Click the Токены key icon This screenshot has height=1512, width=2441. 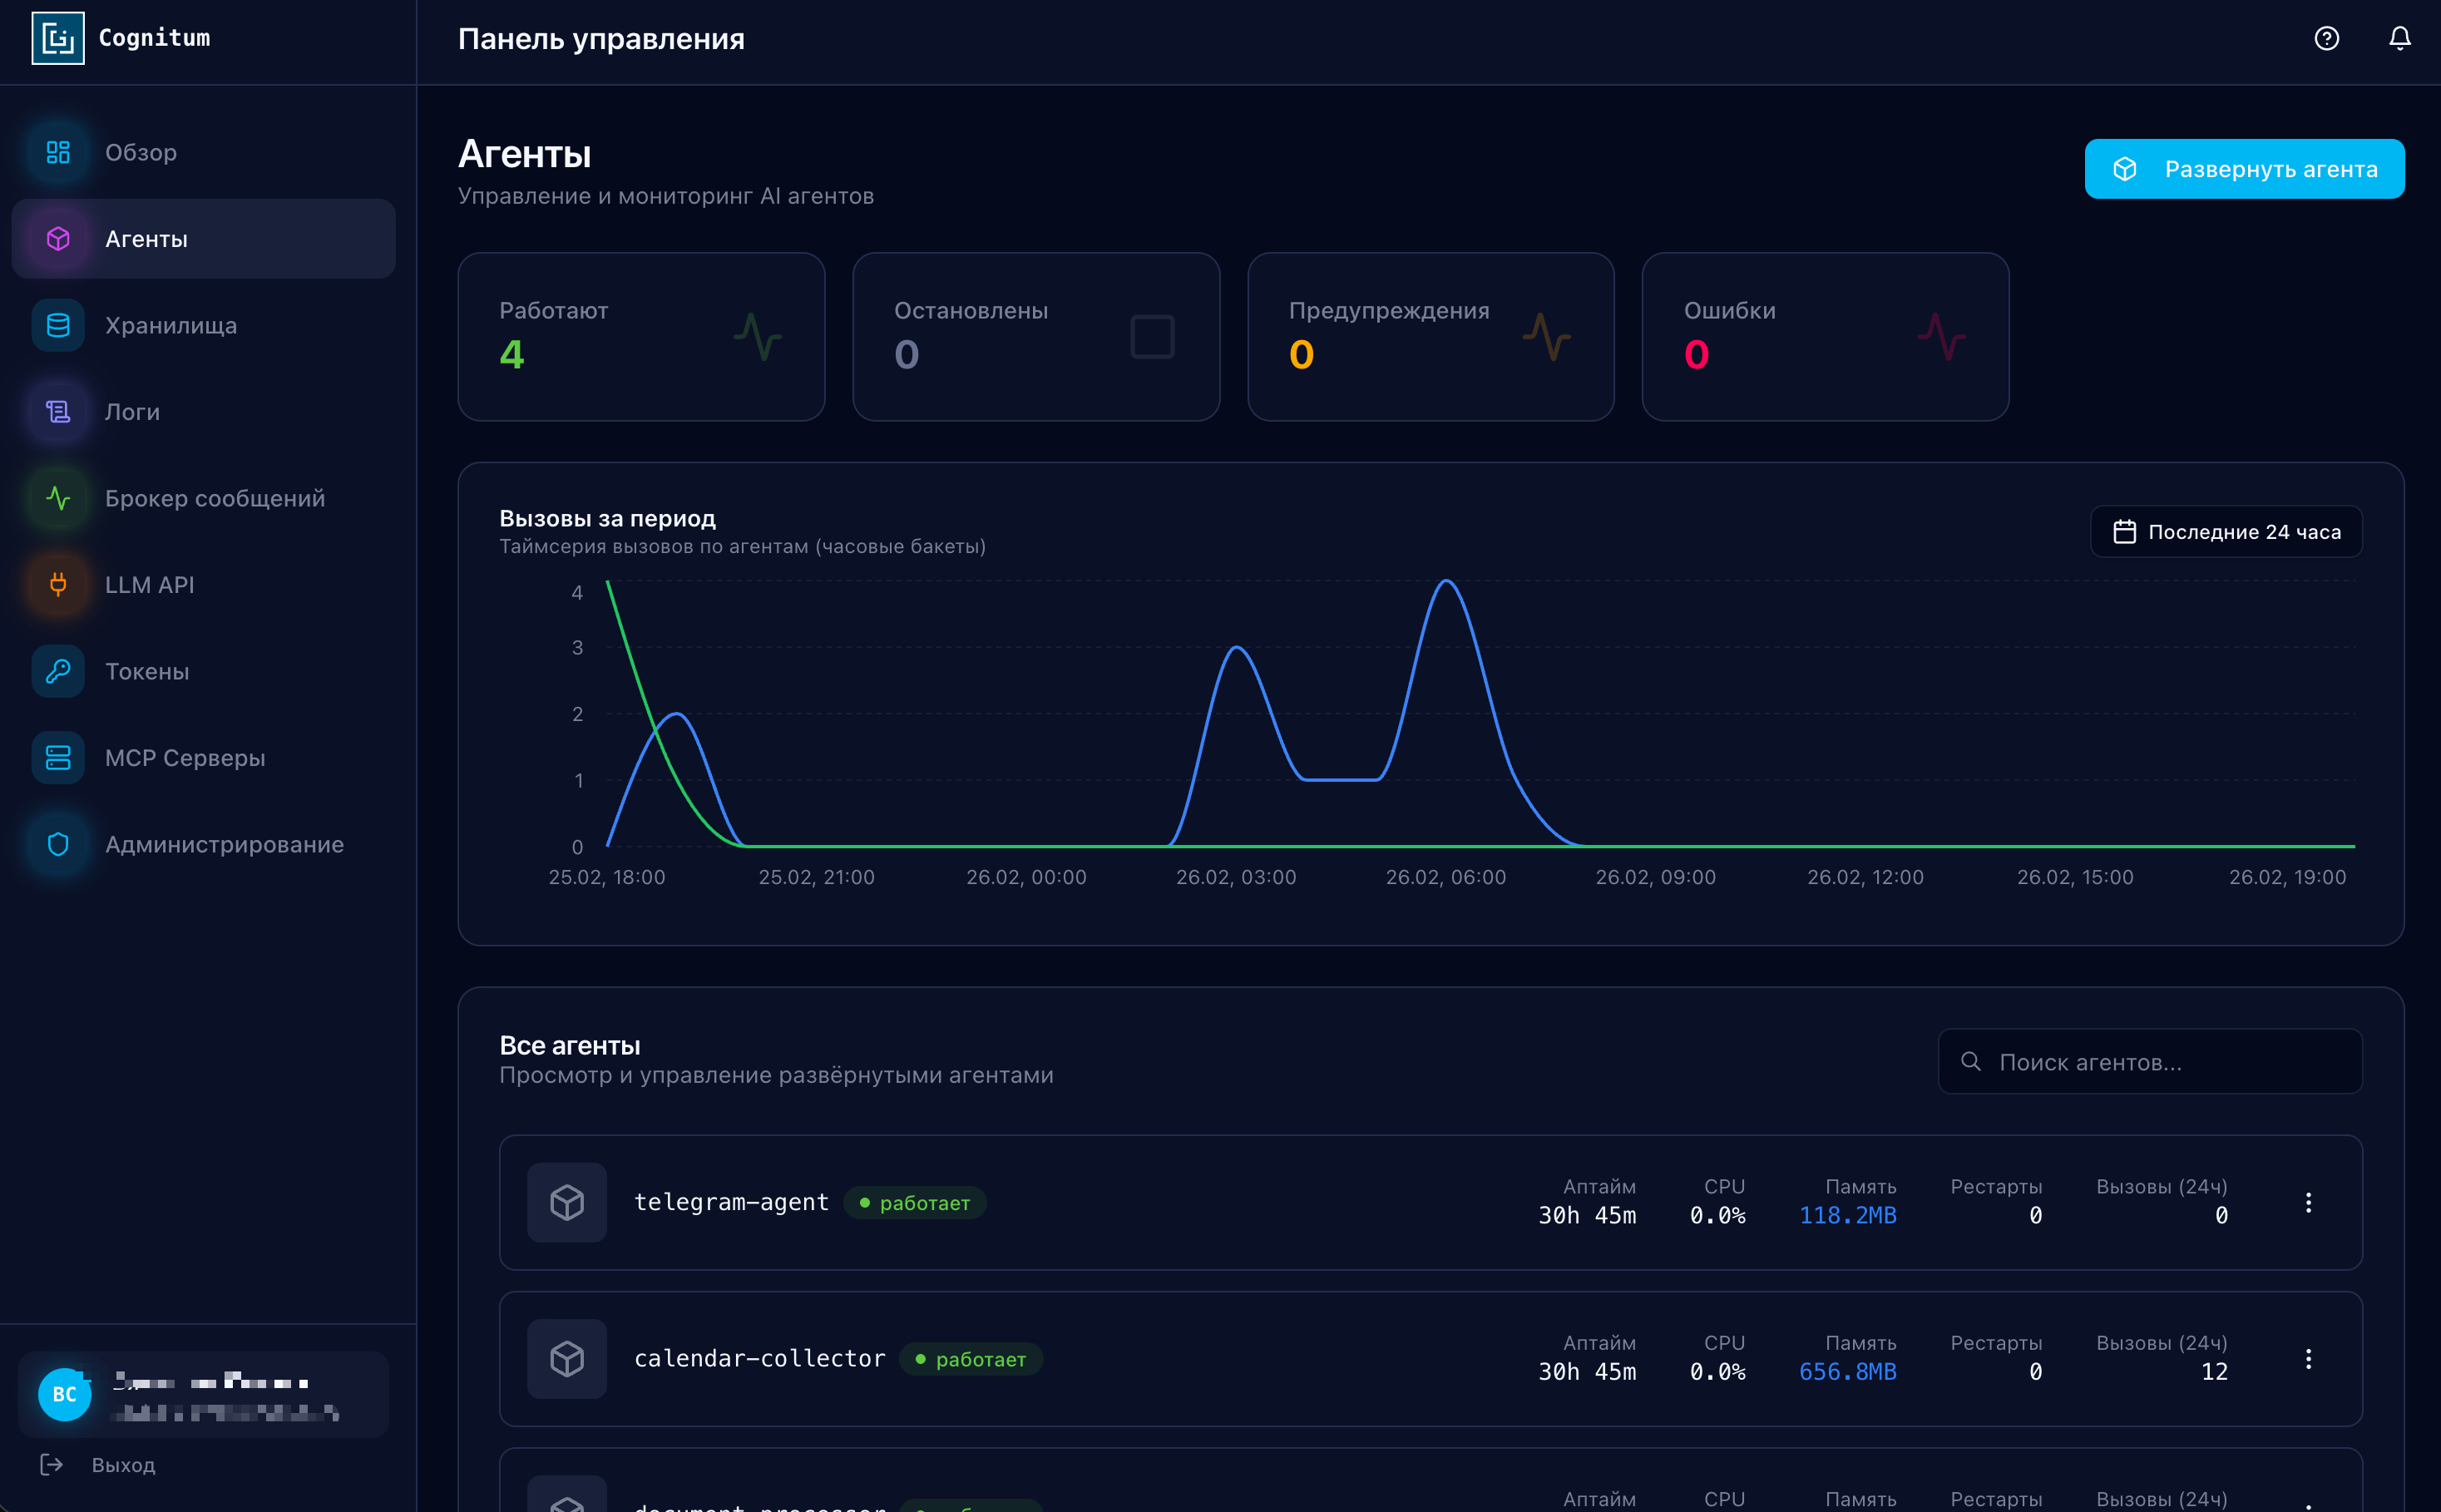pos(58,671)
